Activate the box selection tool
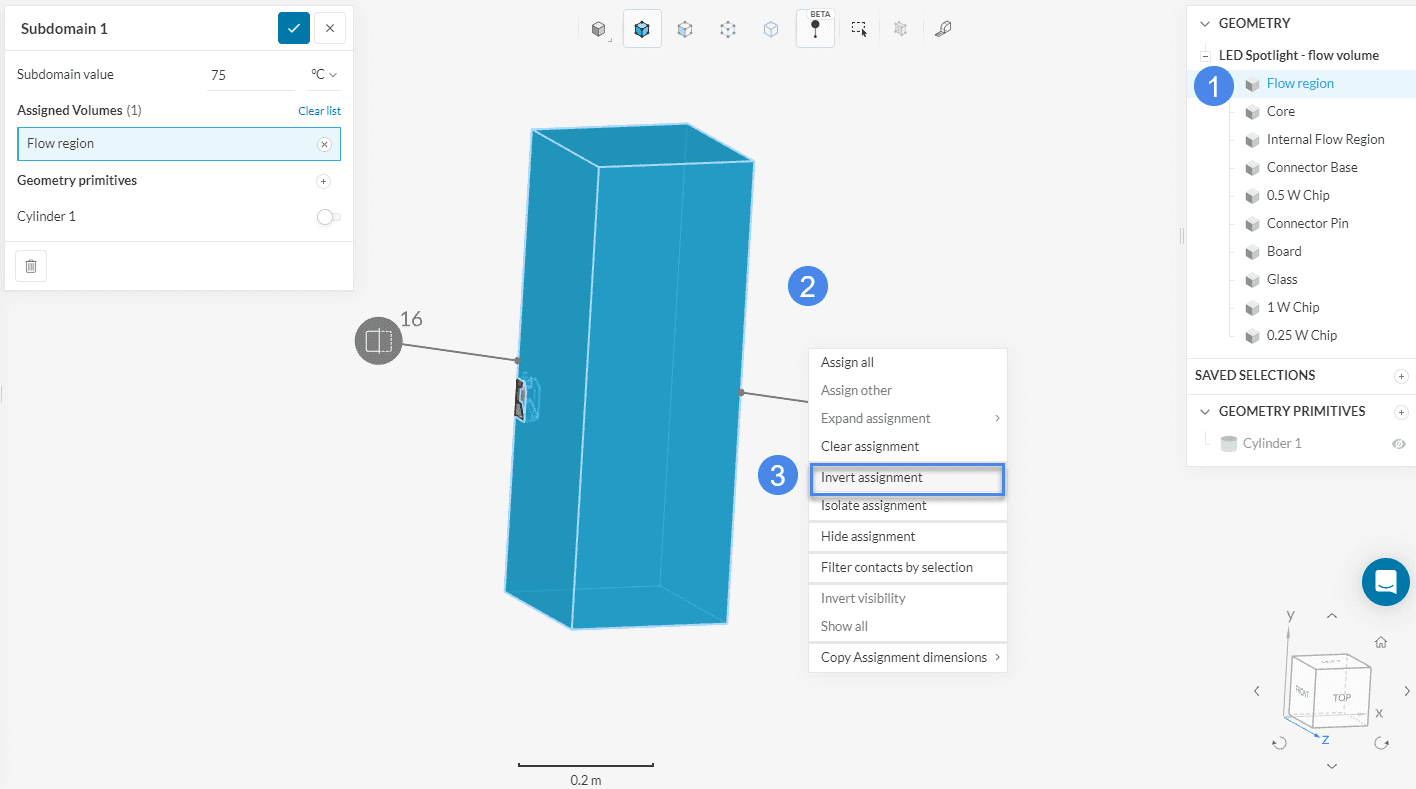 pyautogui.click(x=859, y=29)
